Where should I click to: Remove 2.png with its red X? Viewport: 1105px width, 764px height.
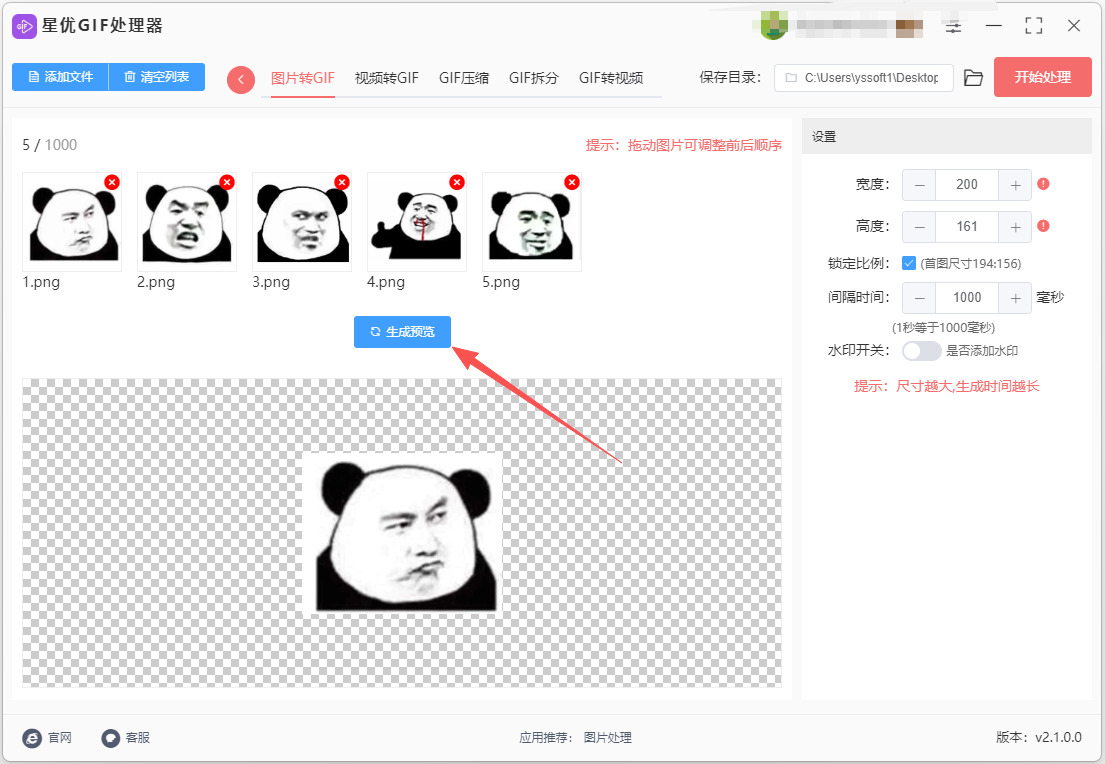pos(227,182)
